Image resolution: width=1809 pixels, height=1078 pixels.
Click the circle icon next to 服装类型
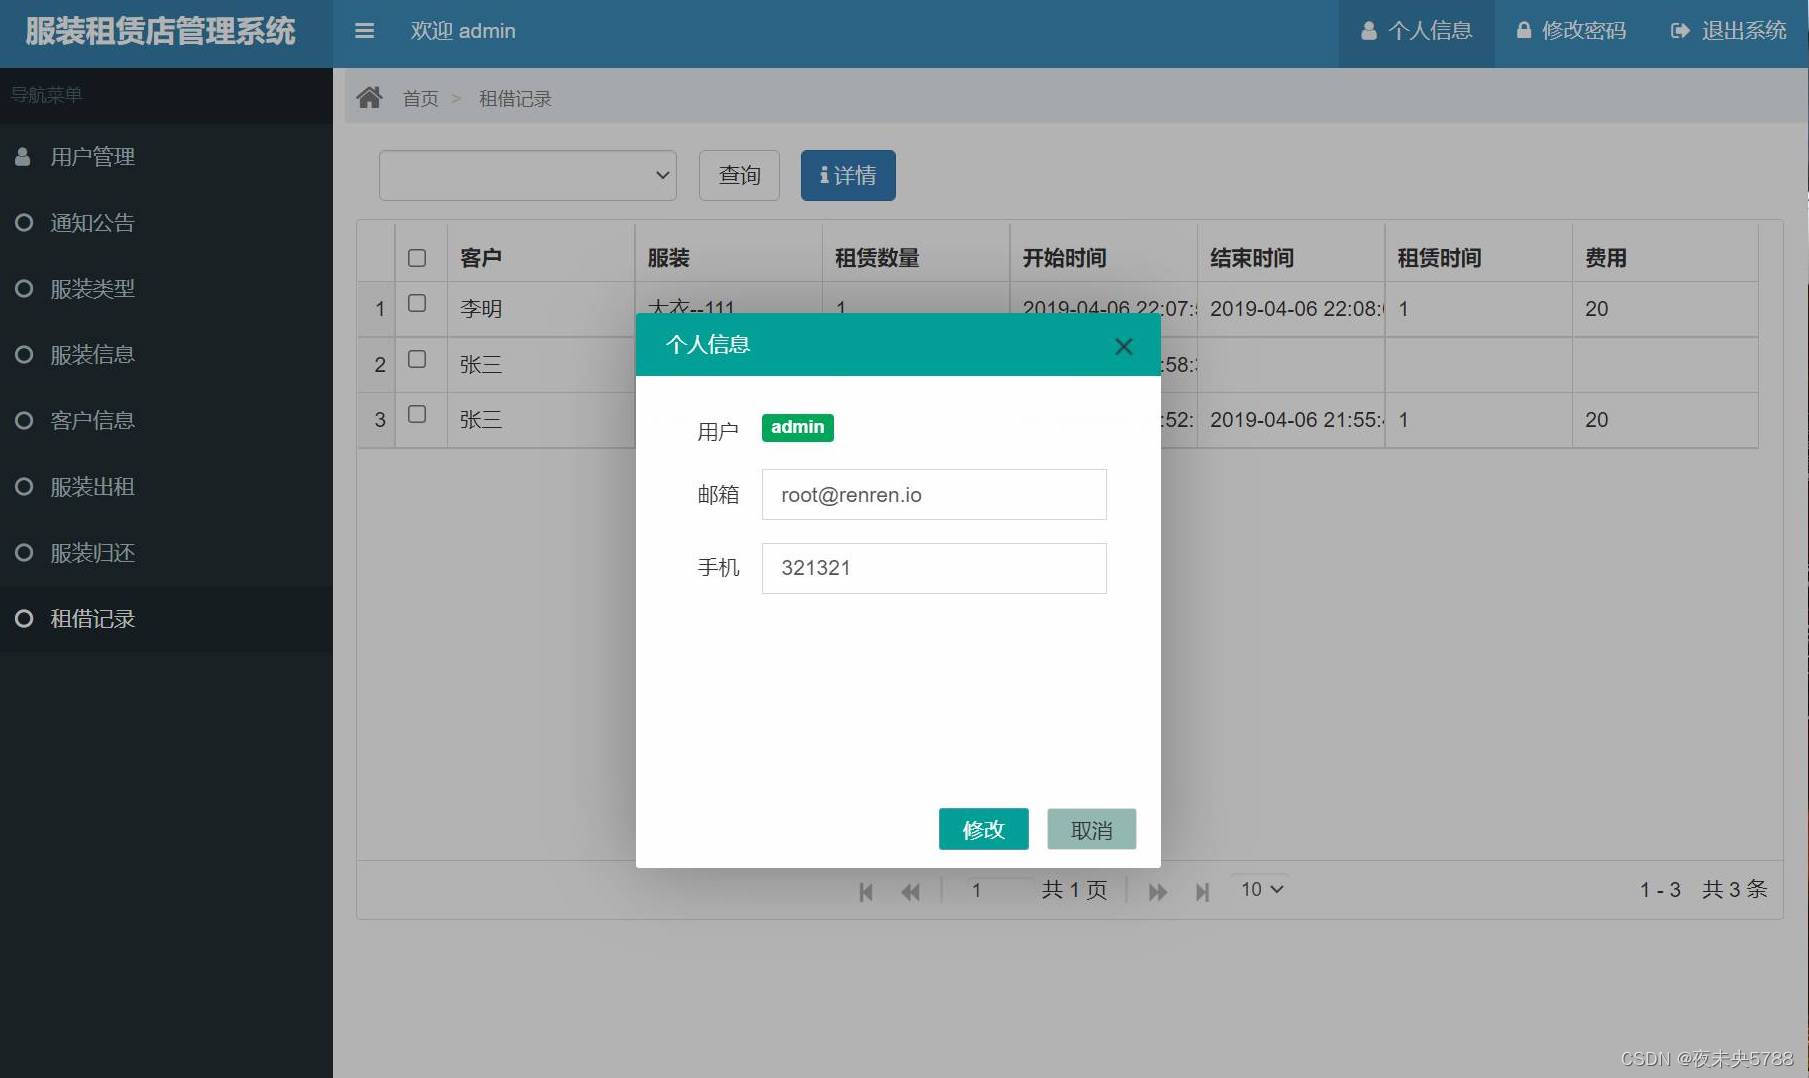point(24,288)
